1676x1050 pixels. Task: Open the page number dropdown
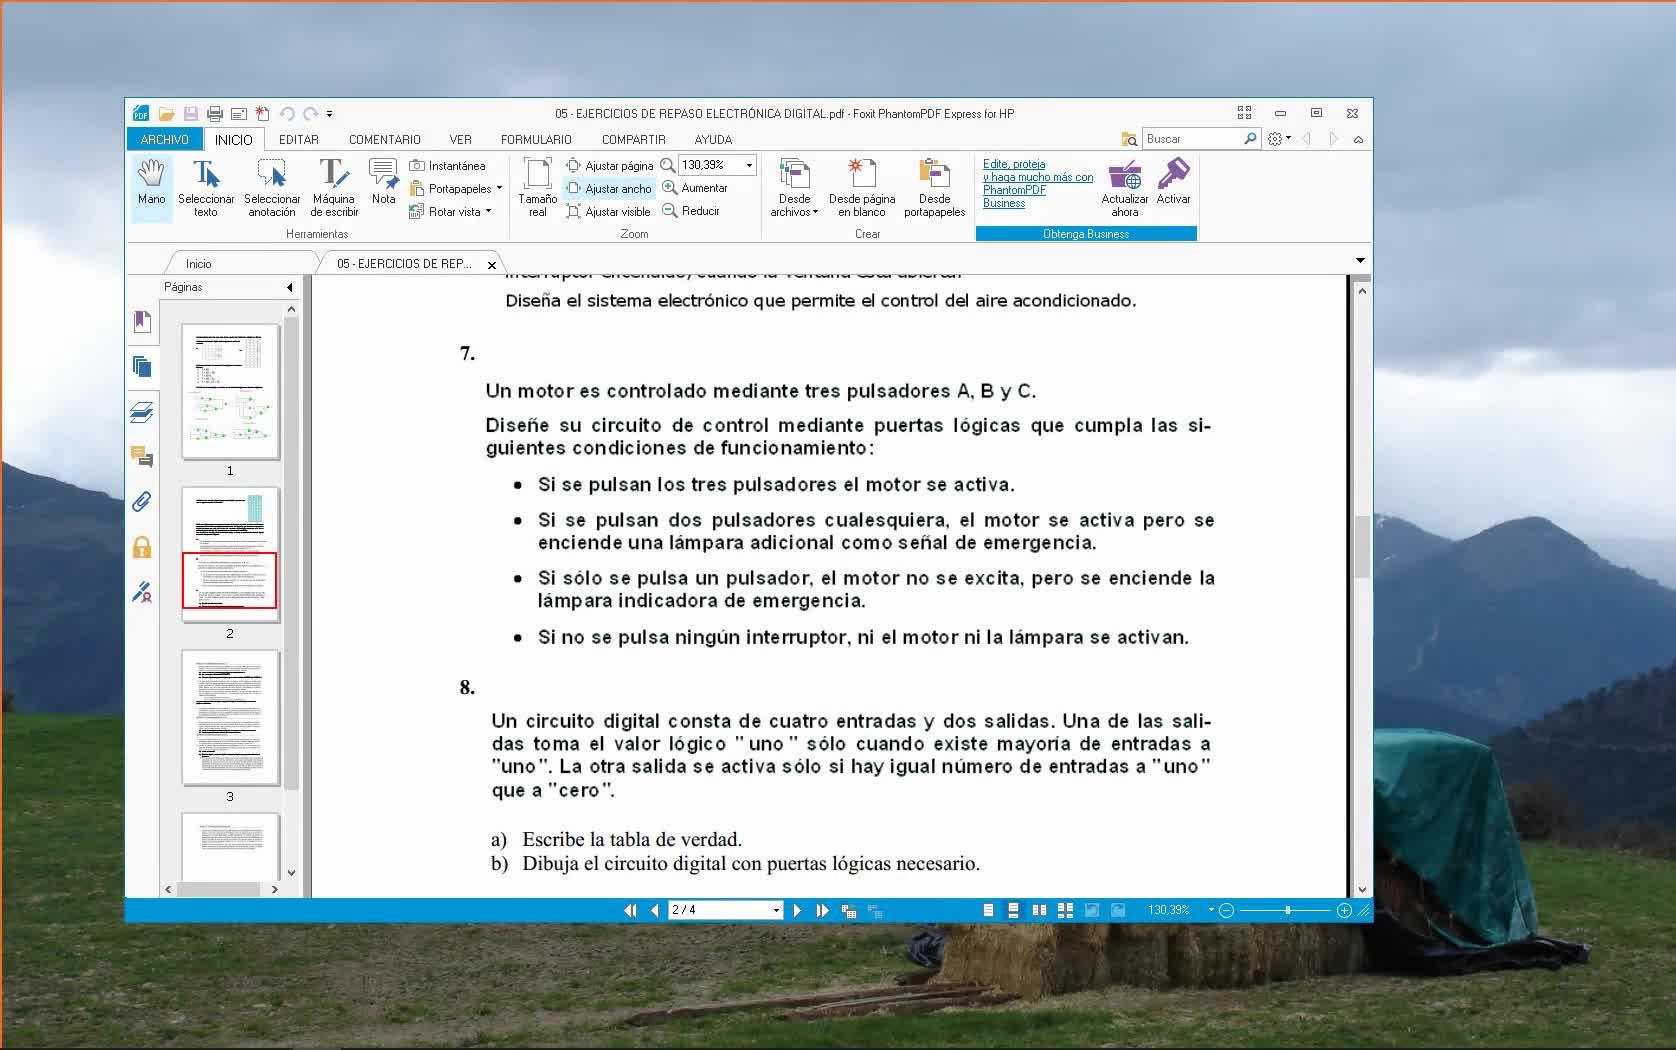click(776, 910)
